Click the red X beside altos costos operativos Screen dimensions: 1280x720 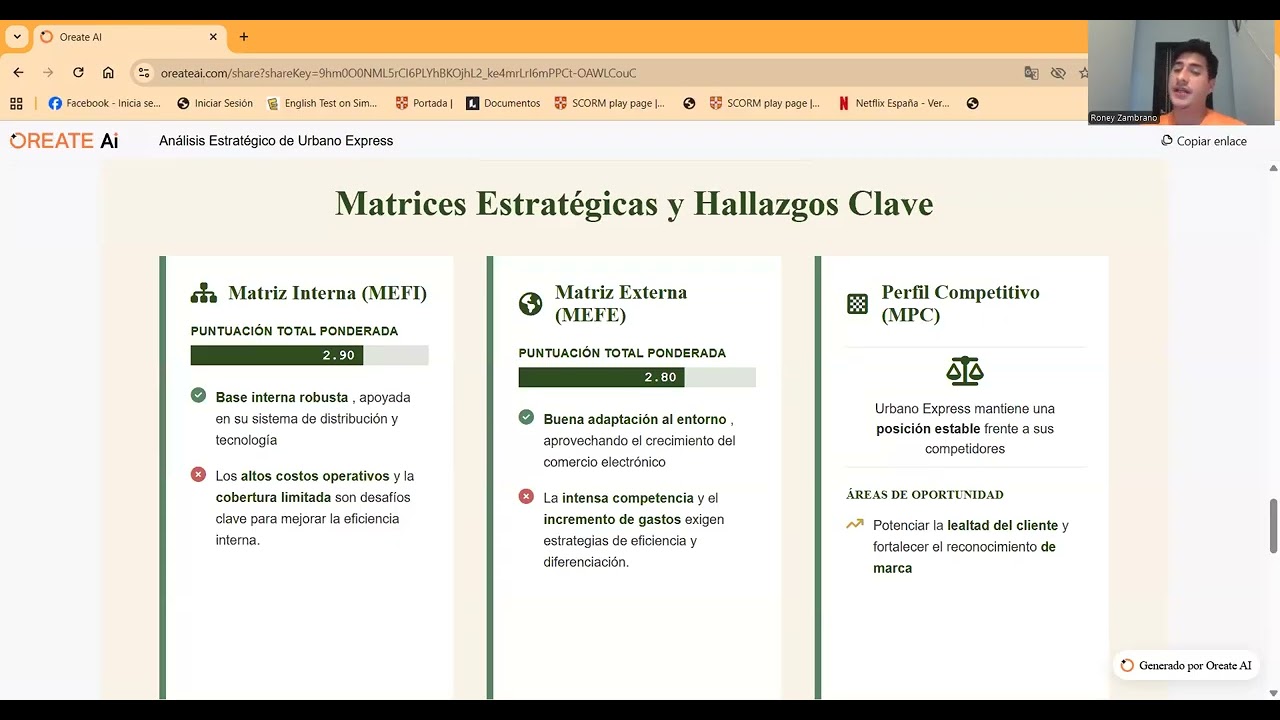click(x=198, y=475)
